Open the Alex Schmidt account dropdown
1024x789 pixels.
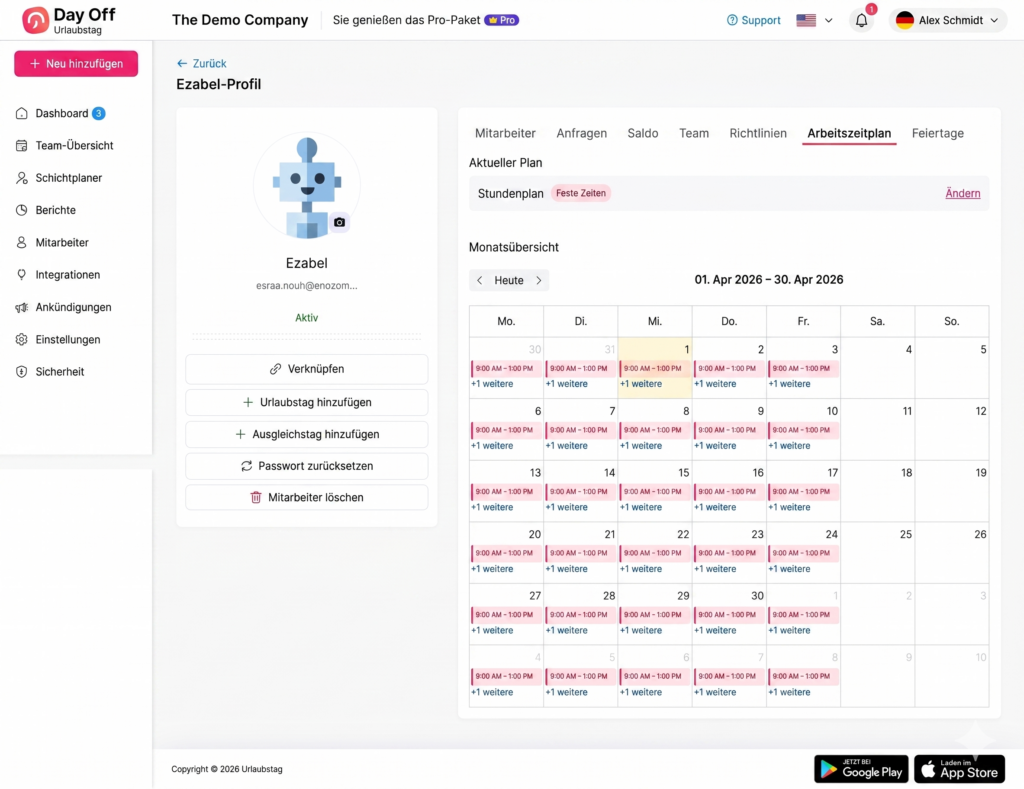946,19
